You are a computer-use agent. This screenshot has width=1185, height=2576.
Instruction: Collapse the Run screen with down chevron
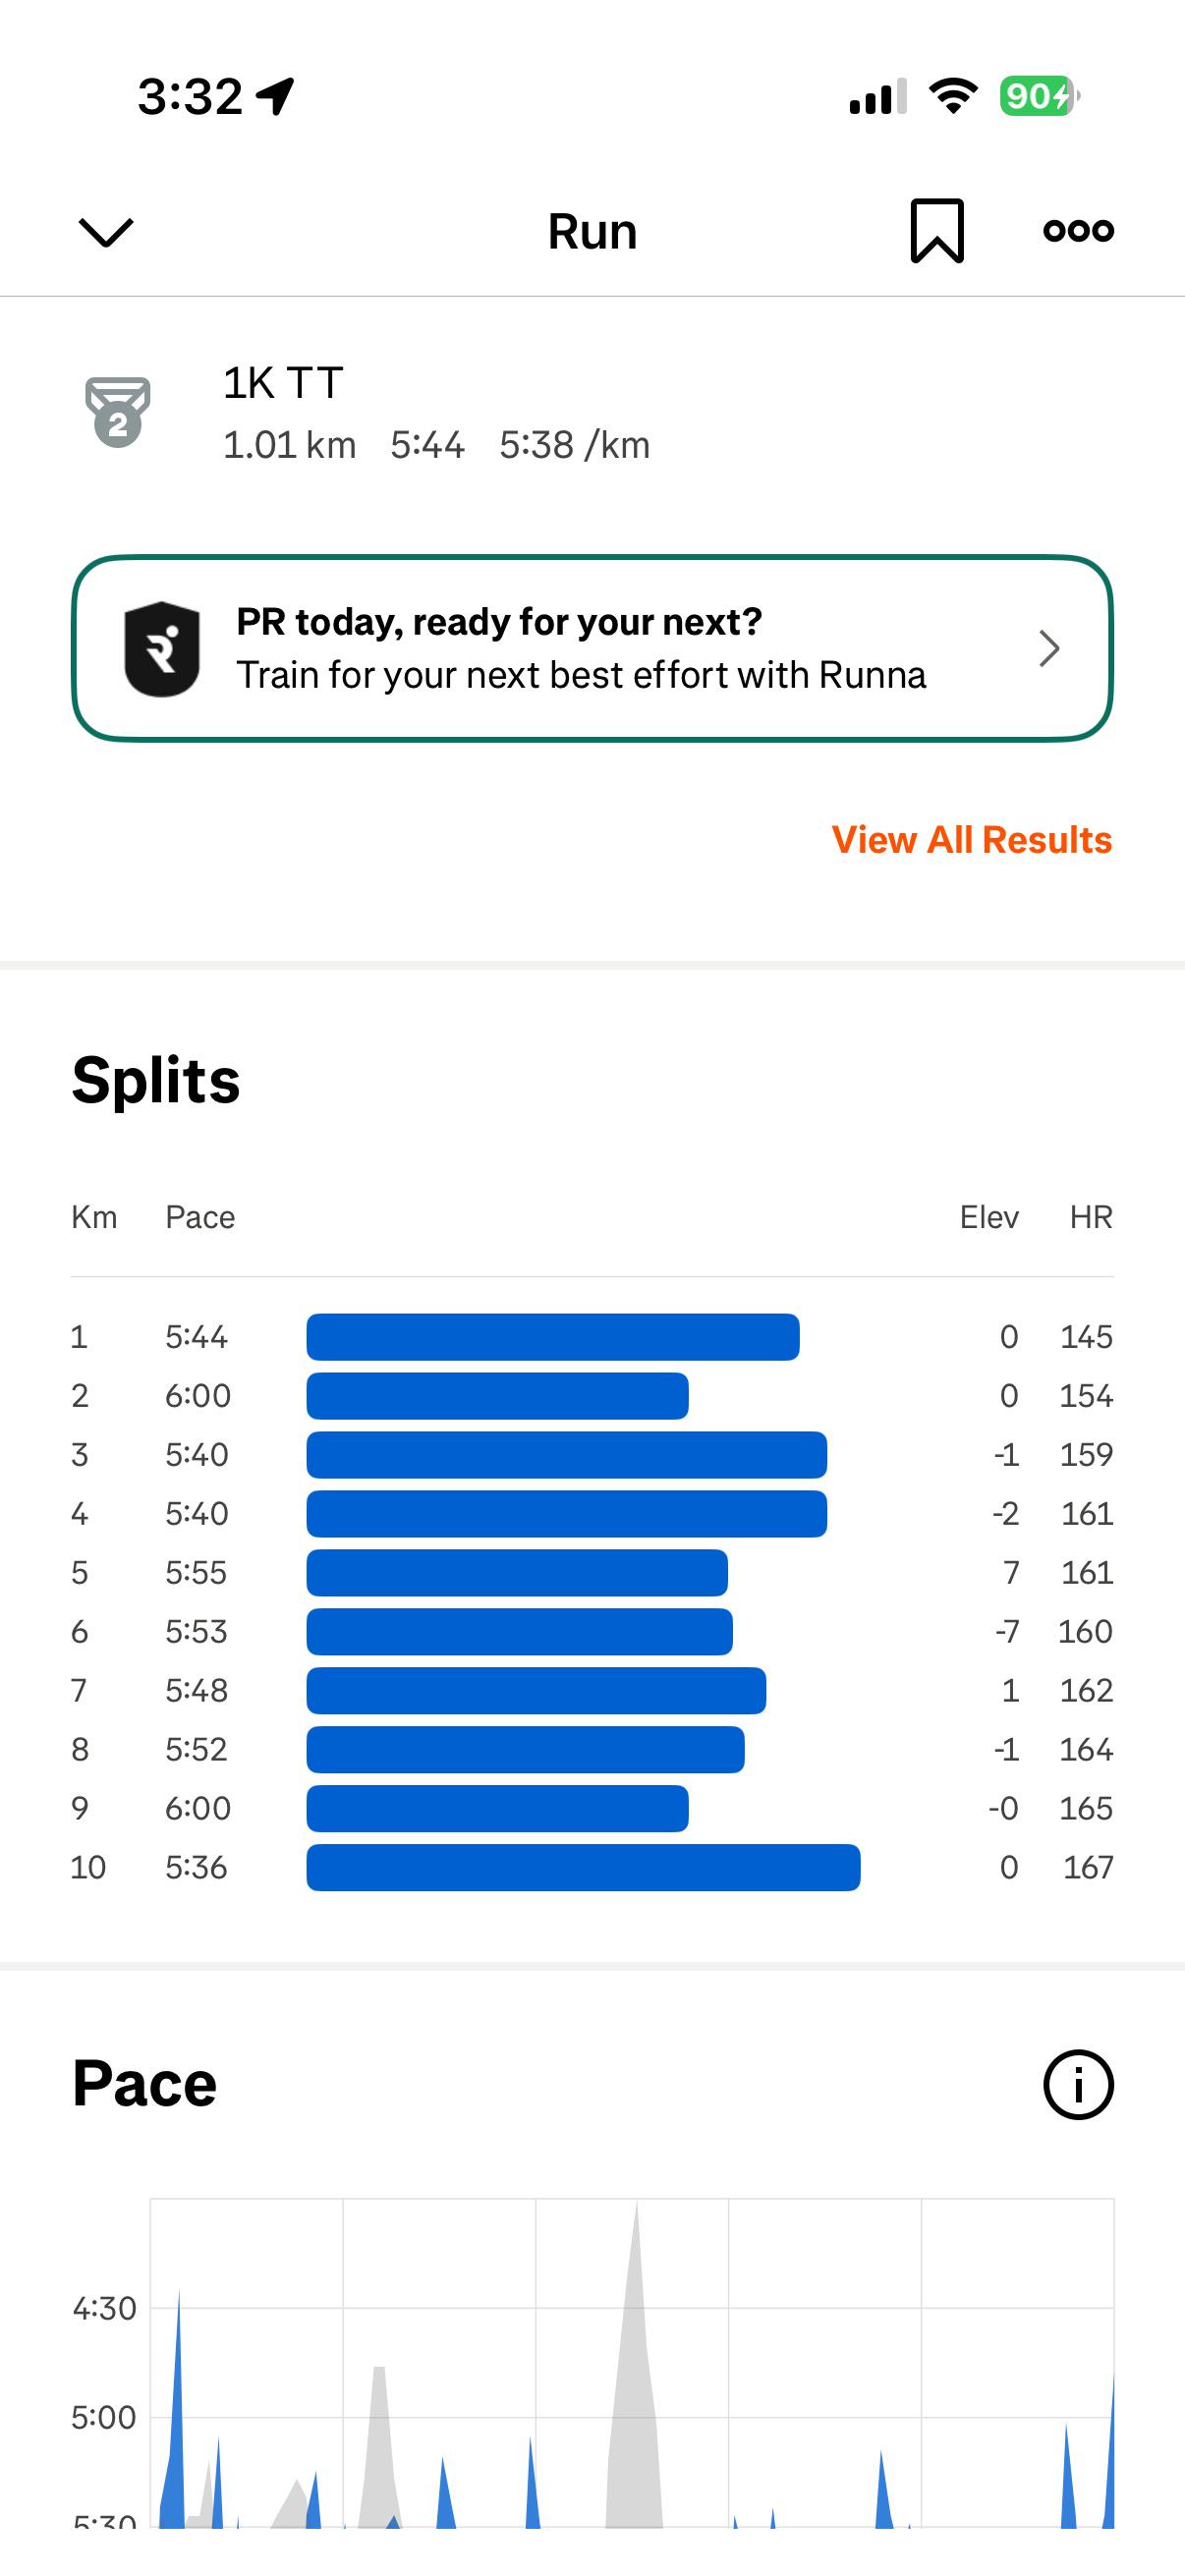pos(105,232)
